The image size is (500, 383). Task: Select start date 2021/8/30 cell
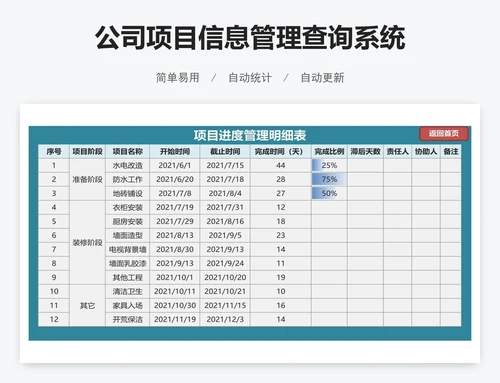coord(175,249)
